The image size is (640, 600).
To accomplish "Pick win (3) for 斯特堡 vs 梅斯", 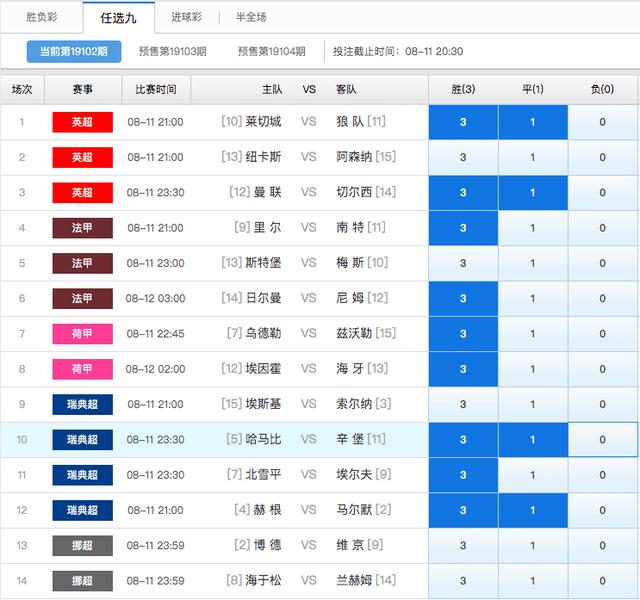I will 463,263.
